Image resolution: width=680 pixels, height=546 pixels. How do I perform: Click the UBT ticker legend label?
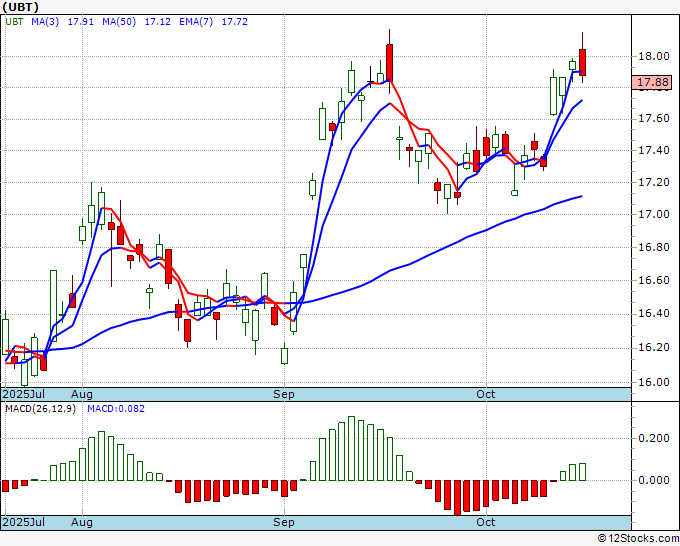click(14, 22)
